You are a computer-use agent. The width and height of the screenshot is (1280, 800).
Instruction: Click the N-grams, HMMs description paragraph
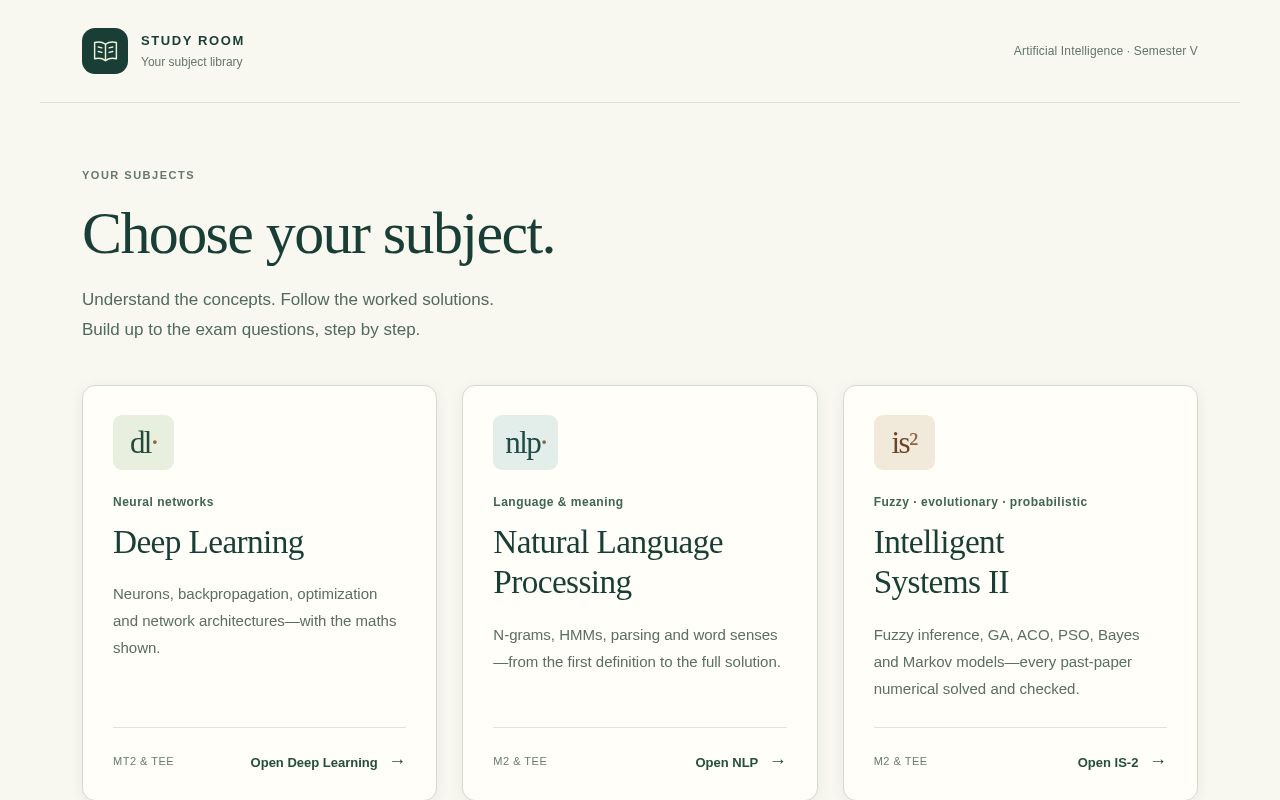tap(637, 648)
